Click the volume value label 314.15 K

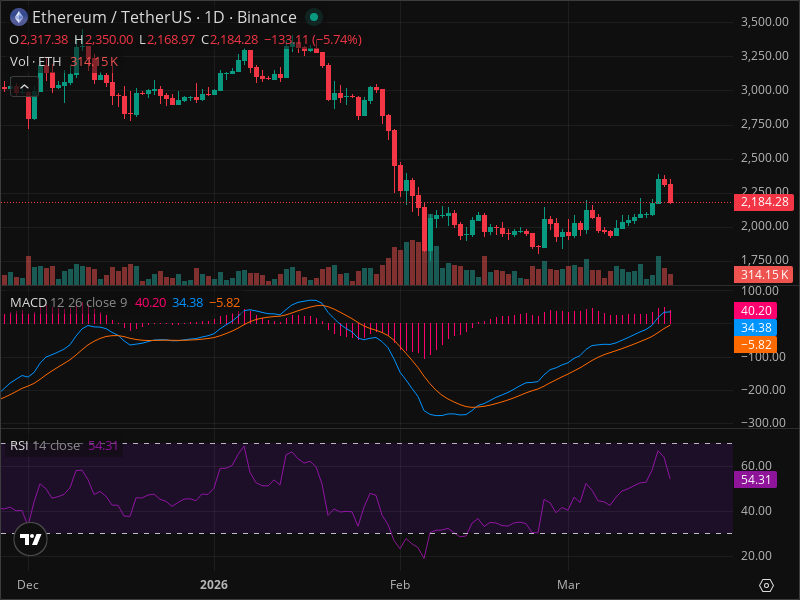point(764,274)
